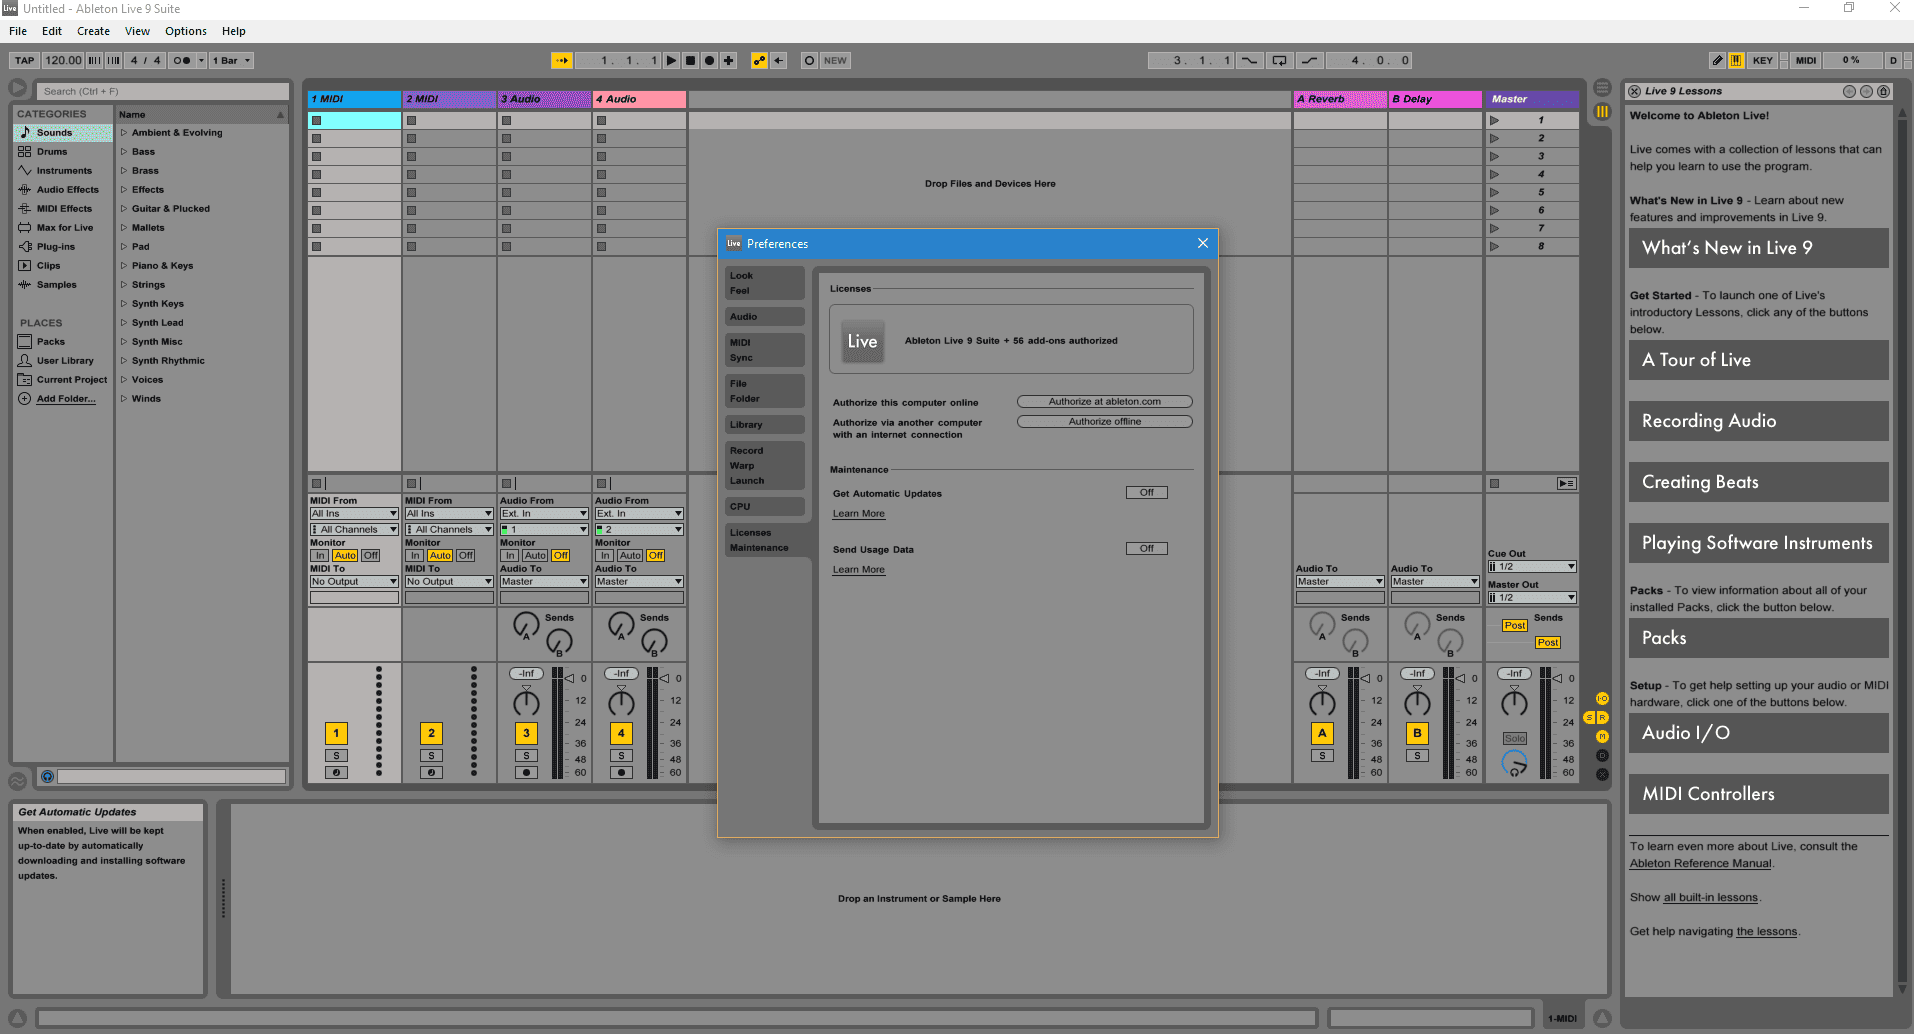Click the browser Search field
This screenshot has height=1034, width=1914.
[x=163, y=91]
